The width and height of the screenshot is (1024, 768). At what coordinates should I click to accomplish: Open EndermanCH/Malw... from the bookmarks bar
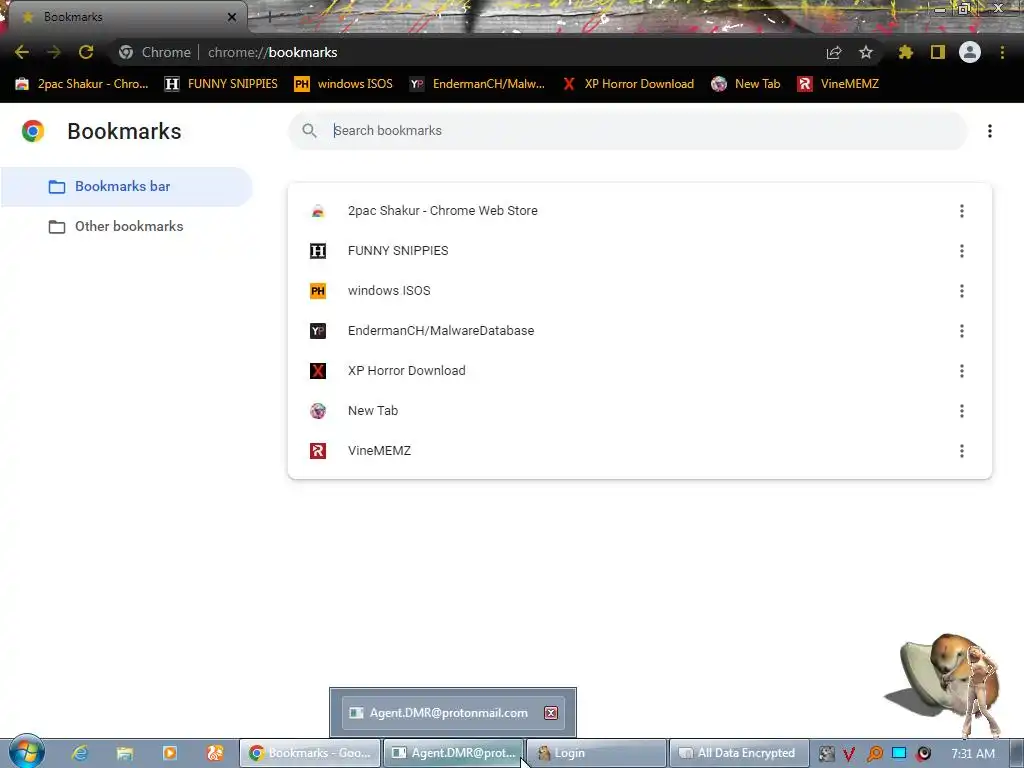tap(477, 84)
